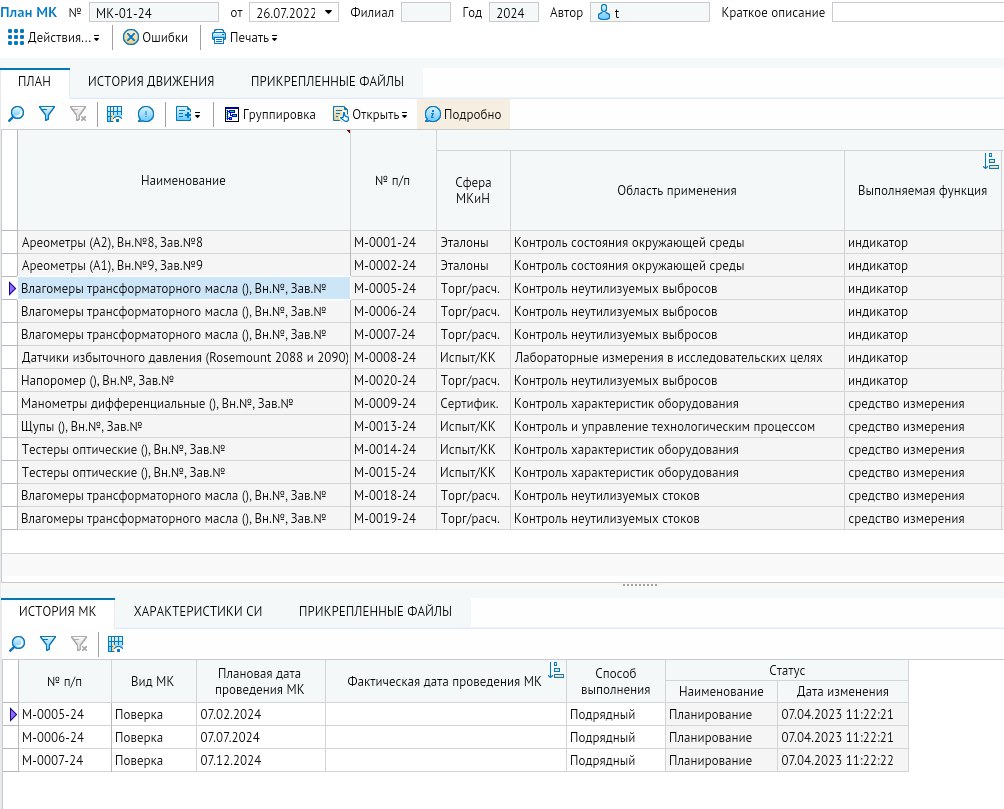The height and width of the screenshot is (809, 1004).
Task: Expand the Открыть dropdown menu
Action: click(371, 115)
